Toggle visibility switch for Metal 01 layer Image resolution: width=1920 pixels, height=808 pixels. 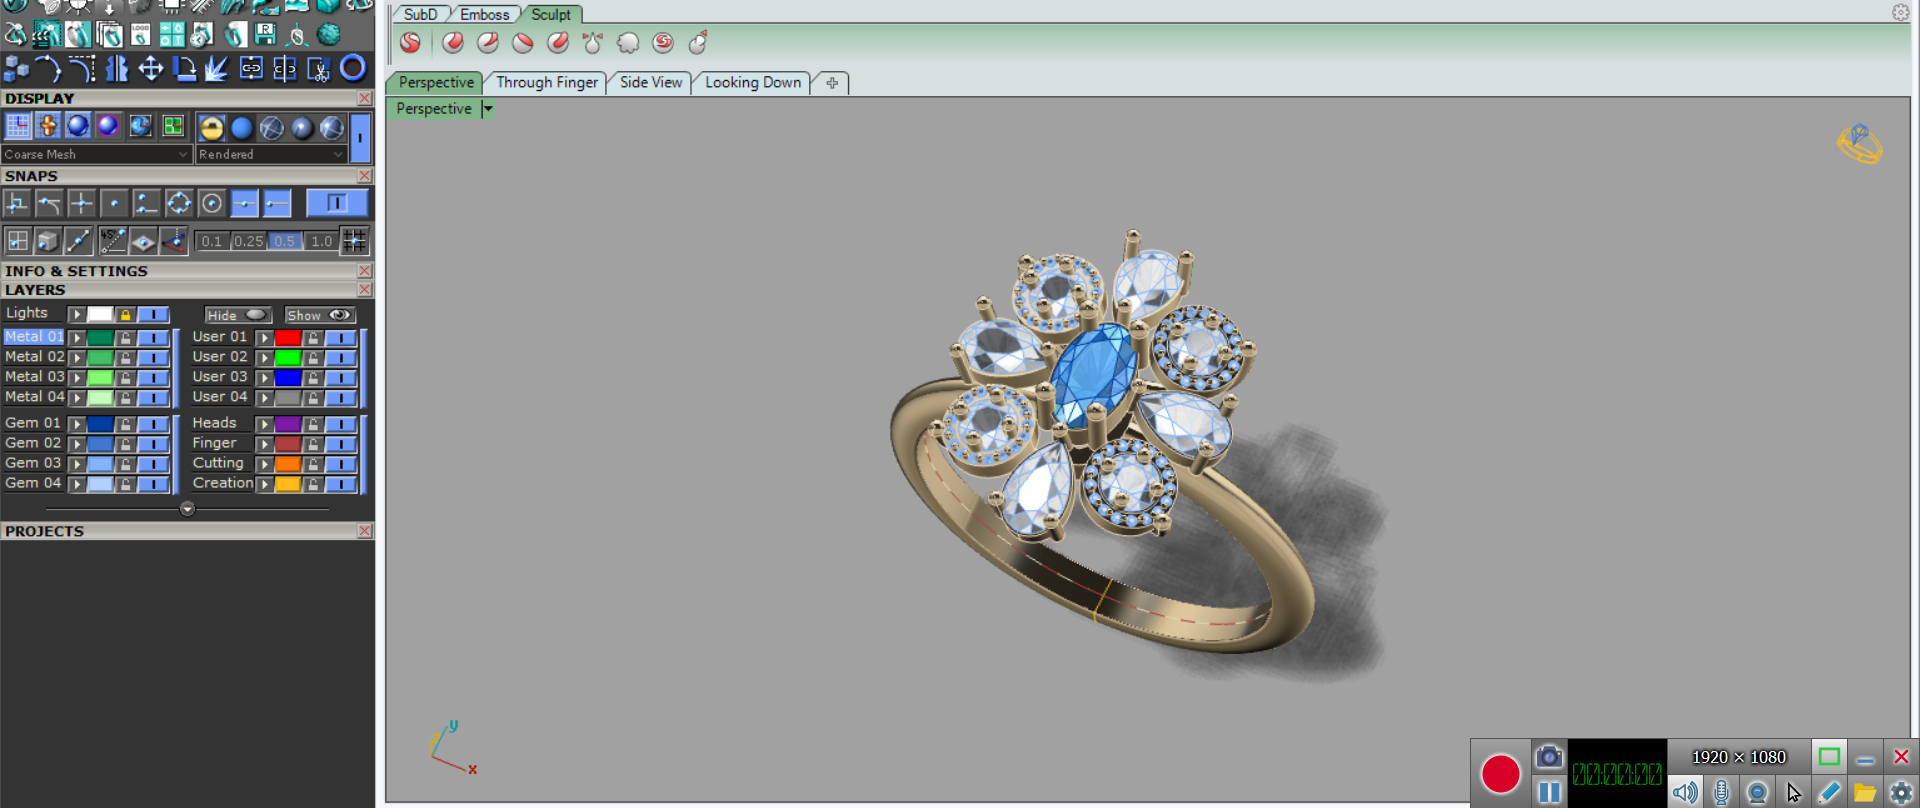[153, 338]
